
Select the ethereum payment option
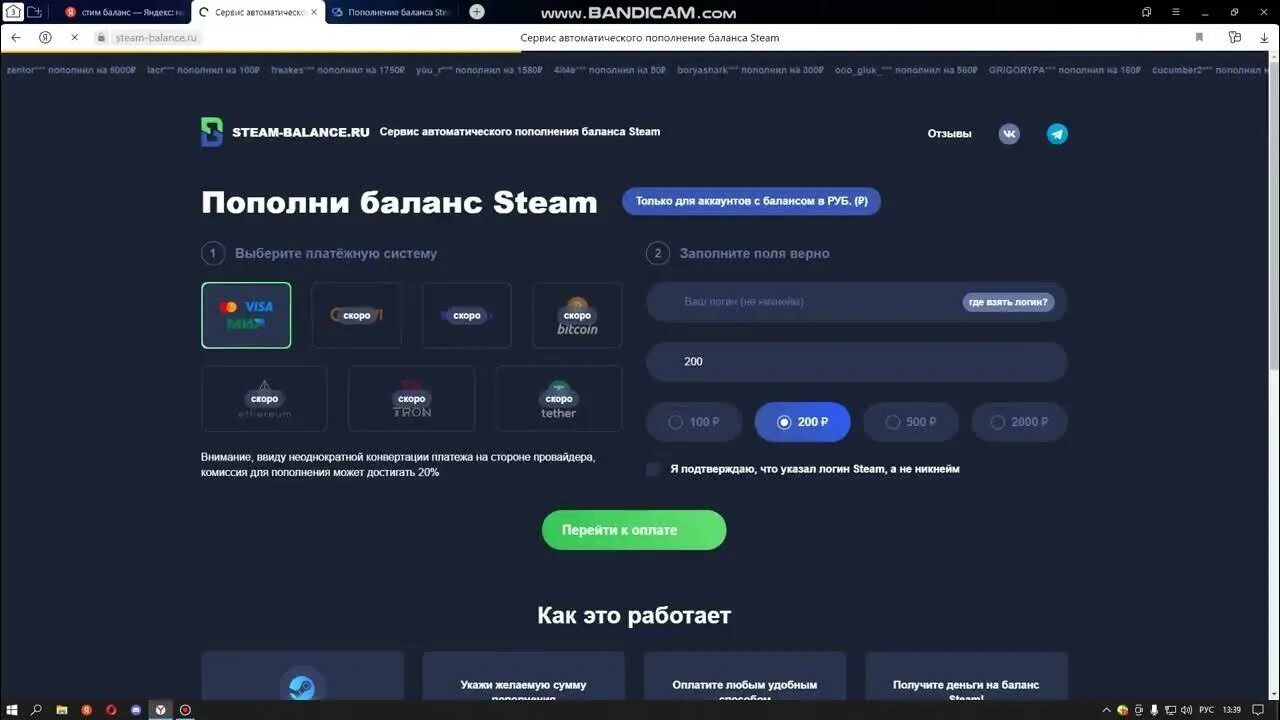[264, 398]
